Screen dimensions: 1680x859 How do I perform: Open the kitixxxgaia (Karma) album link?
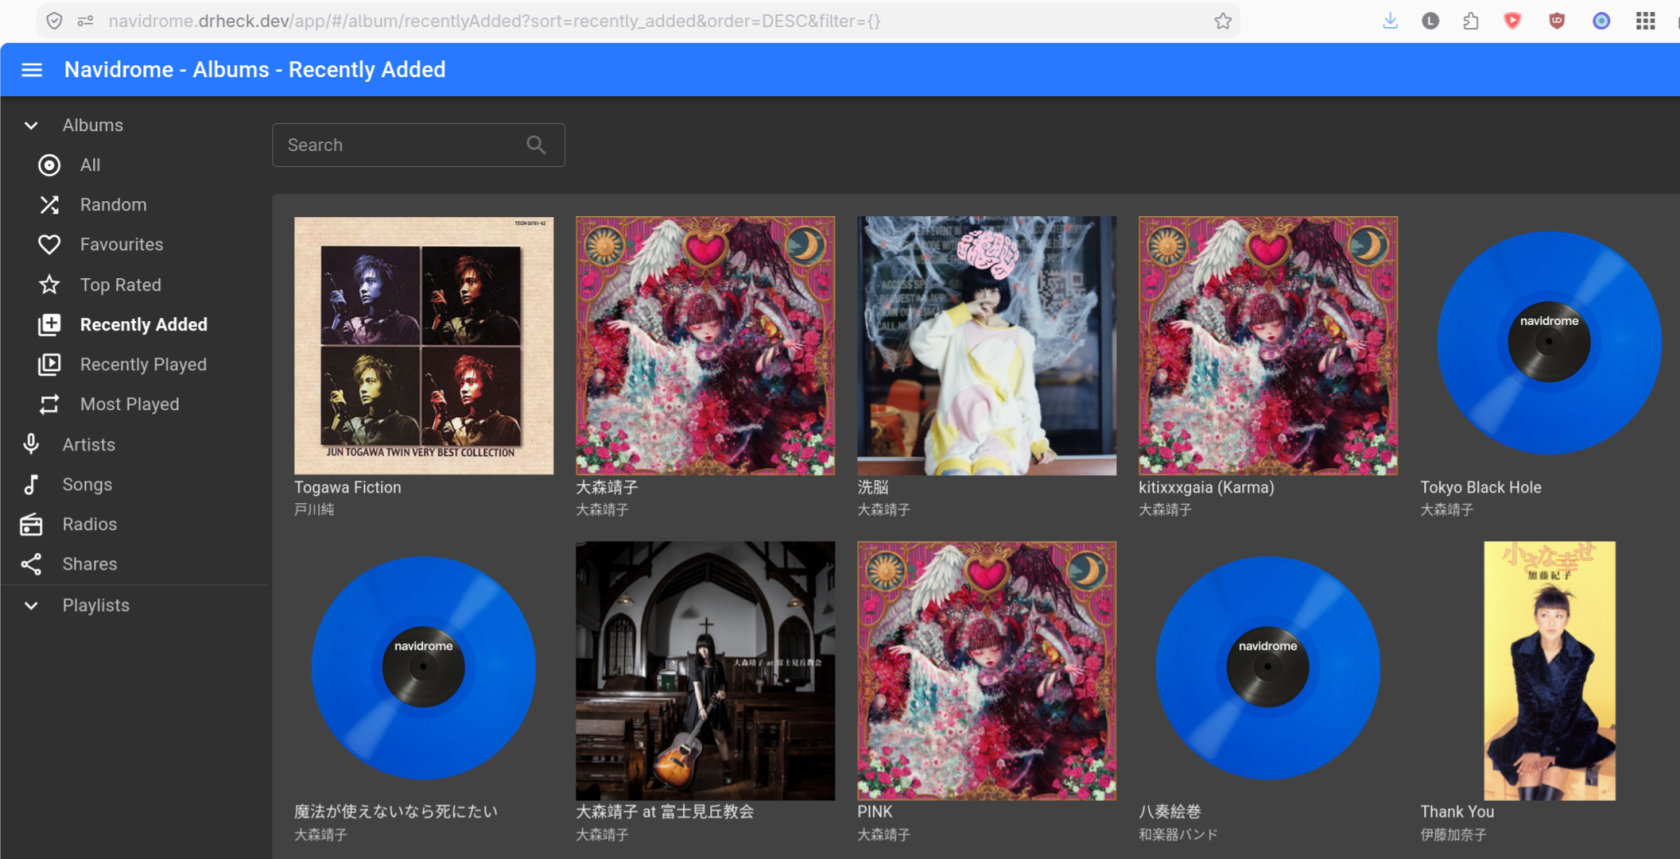[1206, 488]
